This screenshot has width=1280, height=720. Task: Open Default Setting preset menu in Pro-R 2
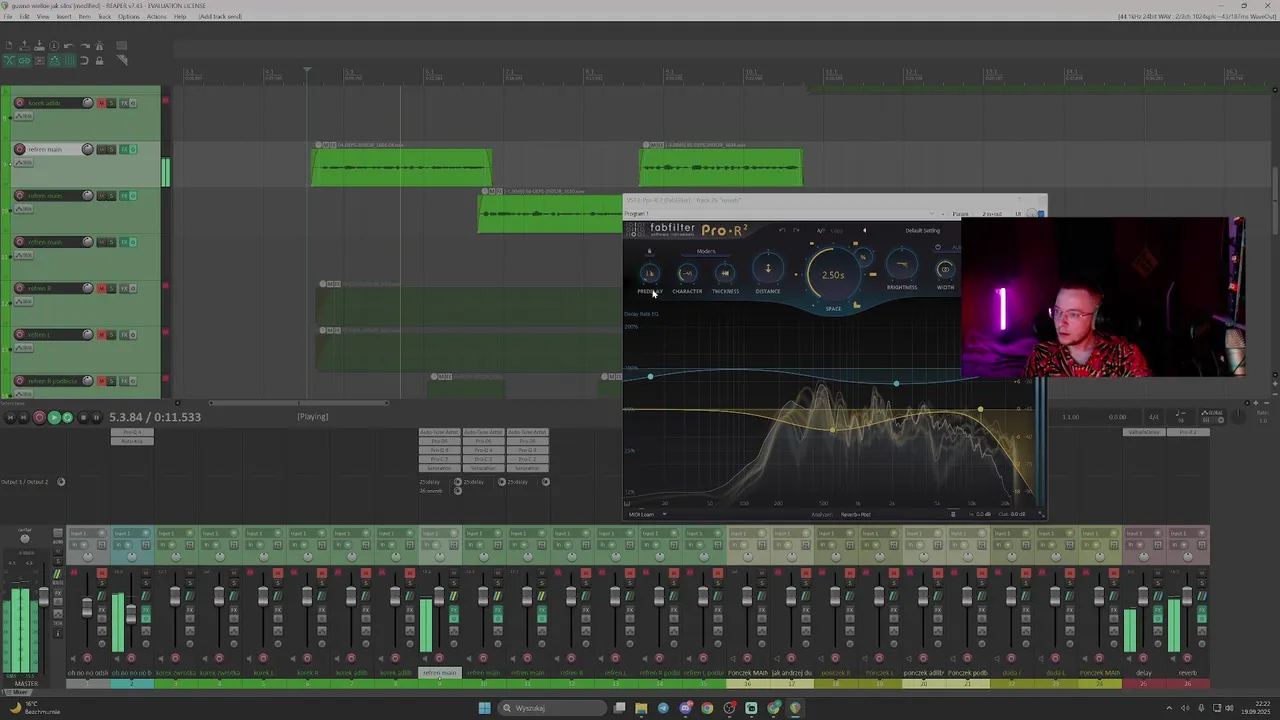coord(923,230)
